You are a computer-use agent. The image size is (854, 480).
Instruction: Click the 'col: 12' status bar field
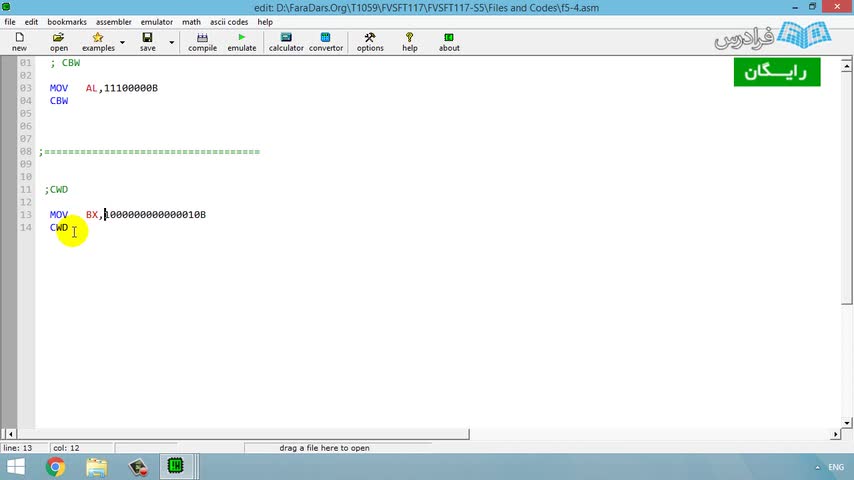pos(82,448)
